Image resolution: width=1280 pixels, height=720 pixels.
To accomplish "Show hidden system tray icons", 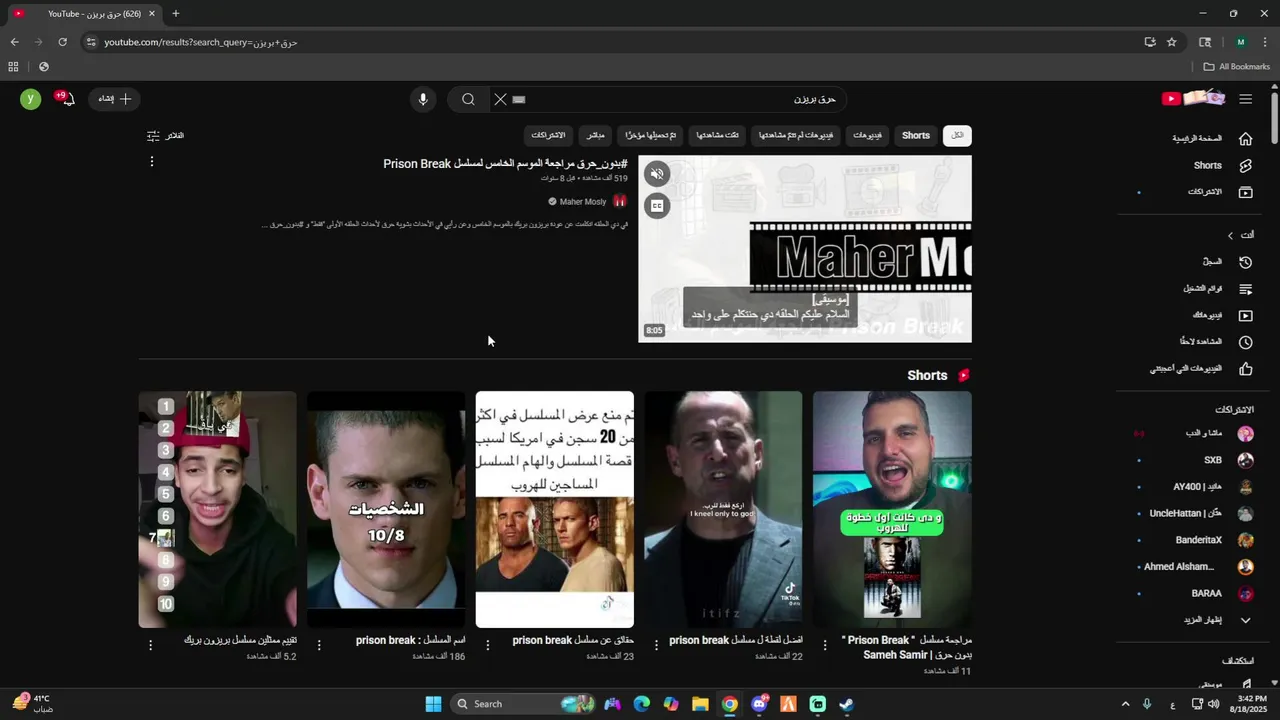I will [x=1125, y=704].
